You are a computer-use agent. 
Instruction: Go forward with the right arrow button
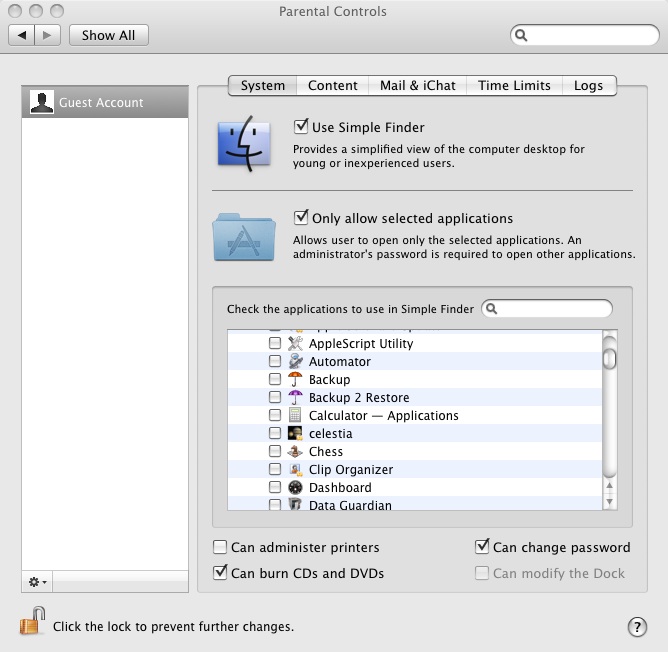pos(47,35)
